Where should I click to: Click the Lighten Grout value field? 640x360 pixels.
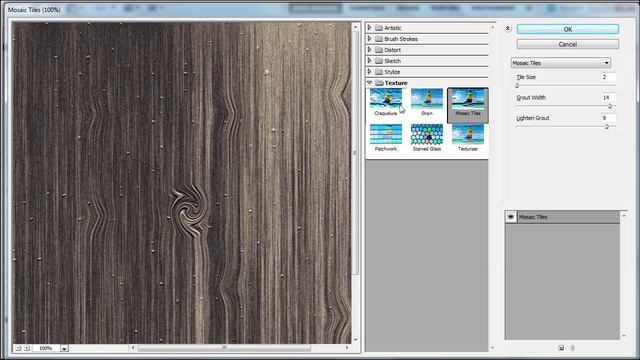[x=608, y=118]
